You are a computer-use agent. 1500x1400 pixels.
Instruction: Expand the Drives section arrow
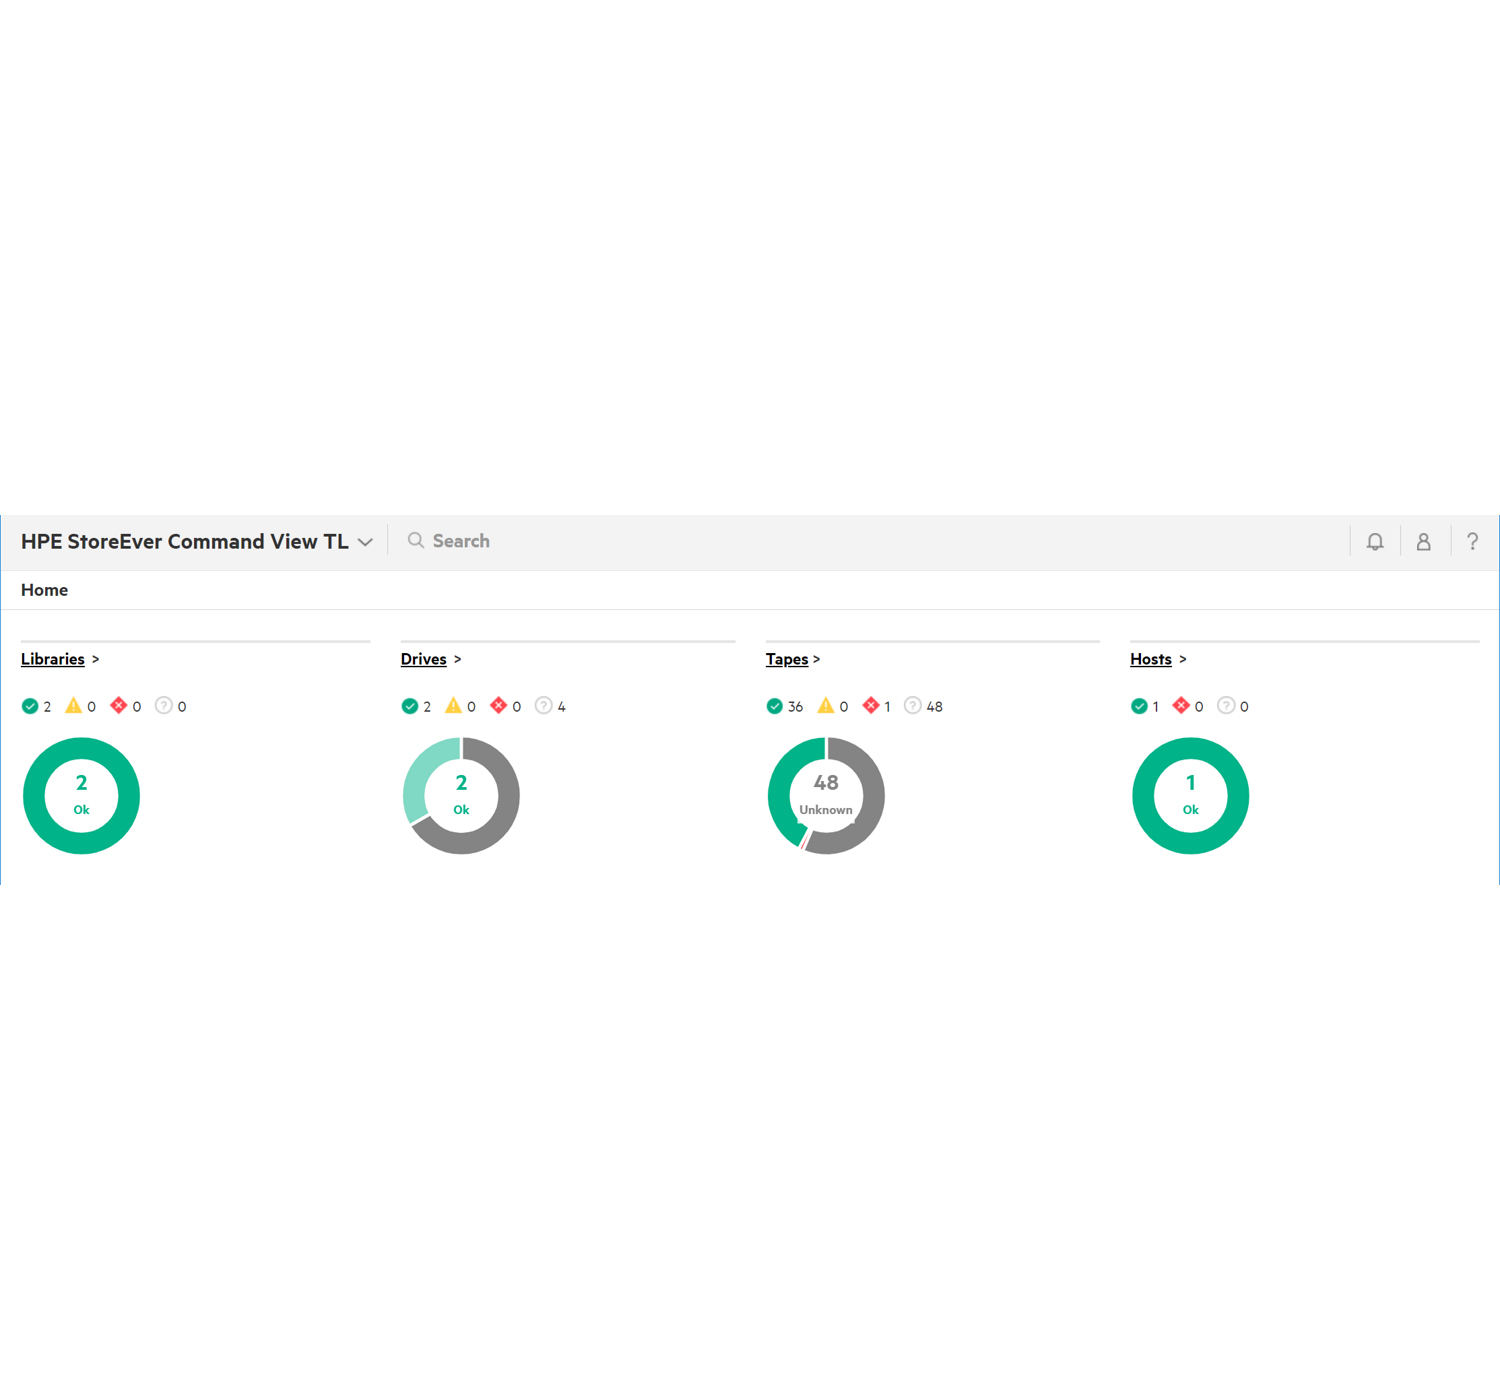[457, 659]
